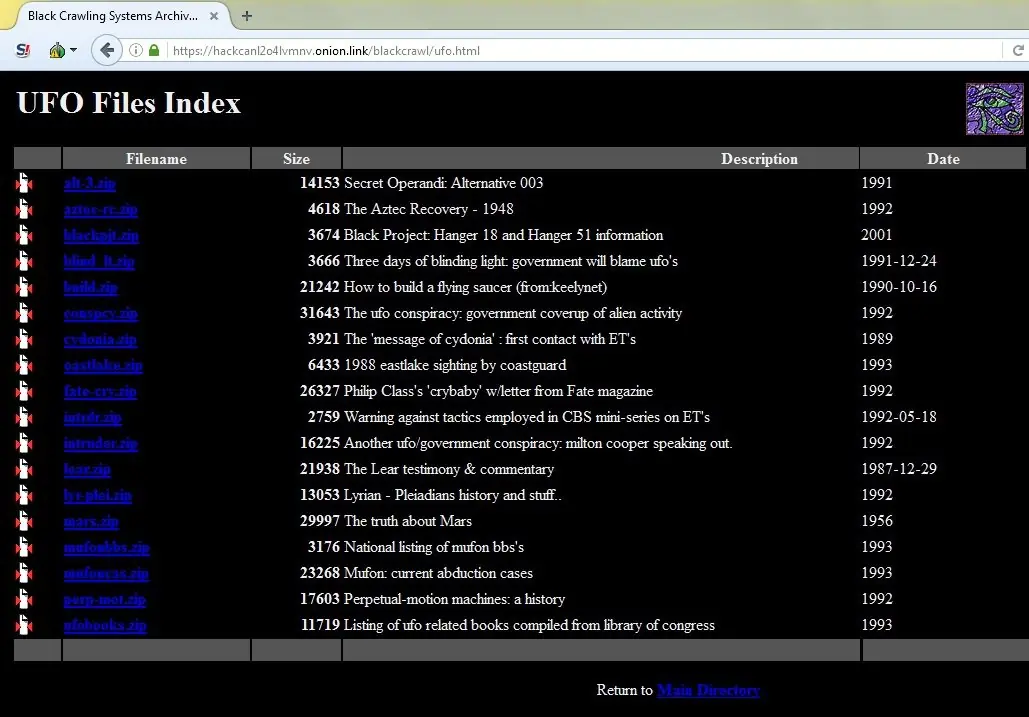Click the S! extension icon in the toolbar
1029x717 pixels.
pos(23,51)
